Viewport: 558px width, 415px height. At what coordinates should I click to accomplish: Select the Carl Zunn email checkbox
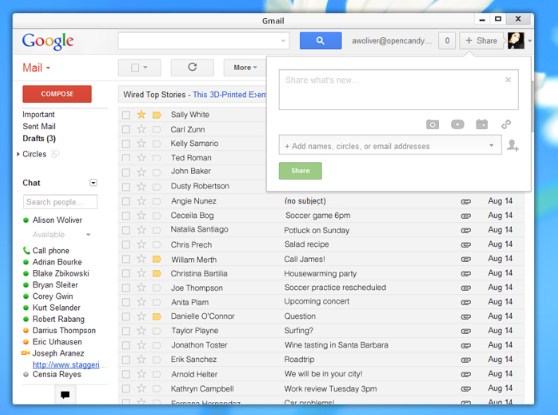point(126,129)
